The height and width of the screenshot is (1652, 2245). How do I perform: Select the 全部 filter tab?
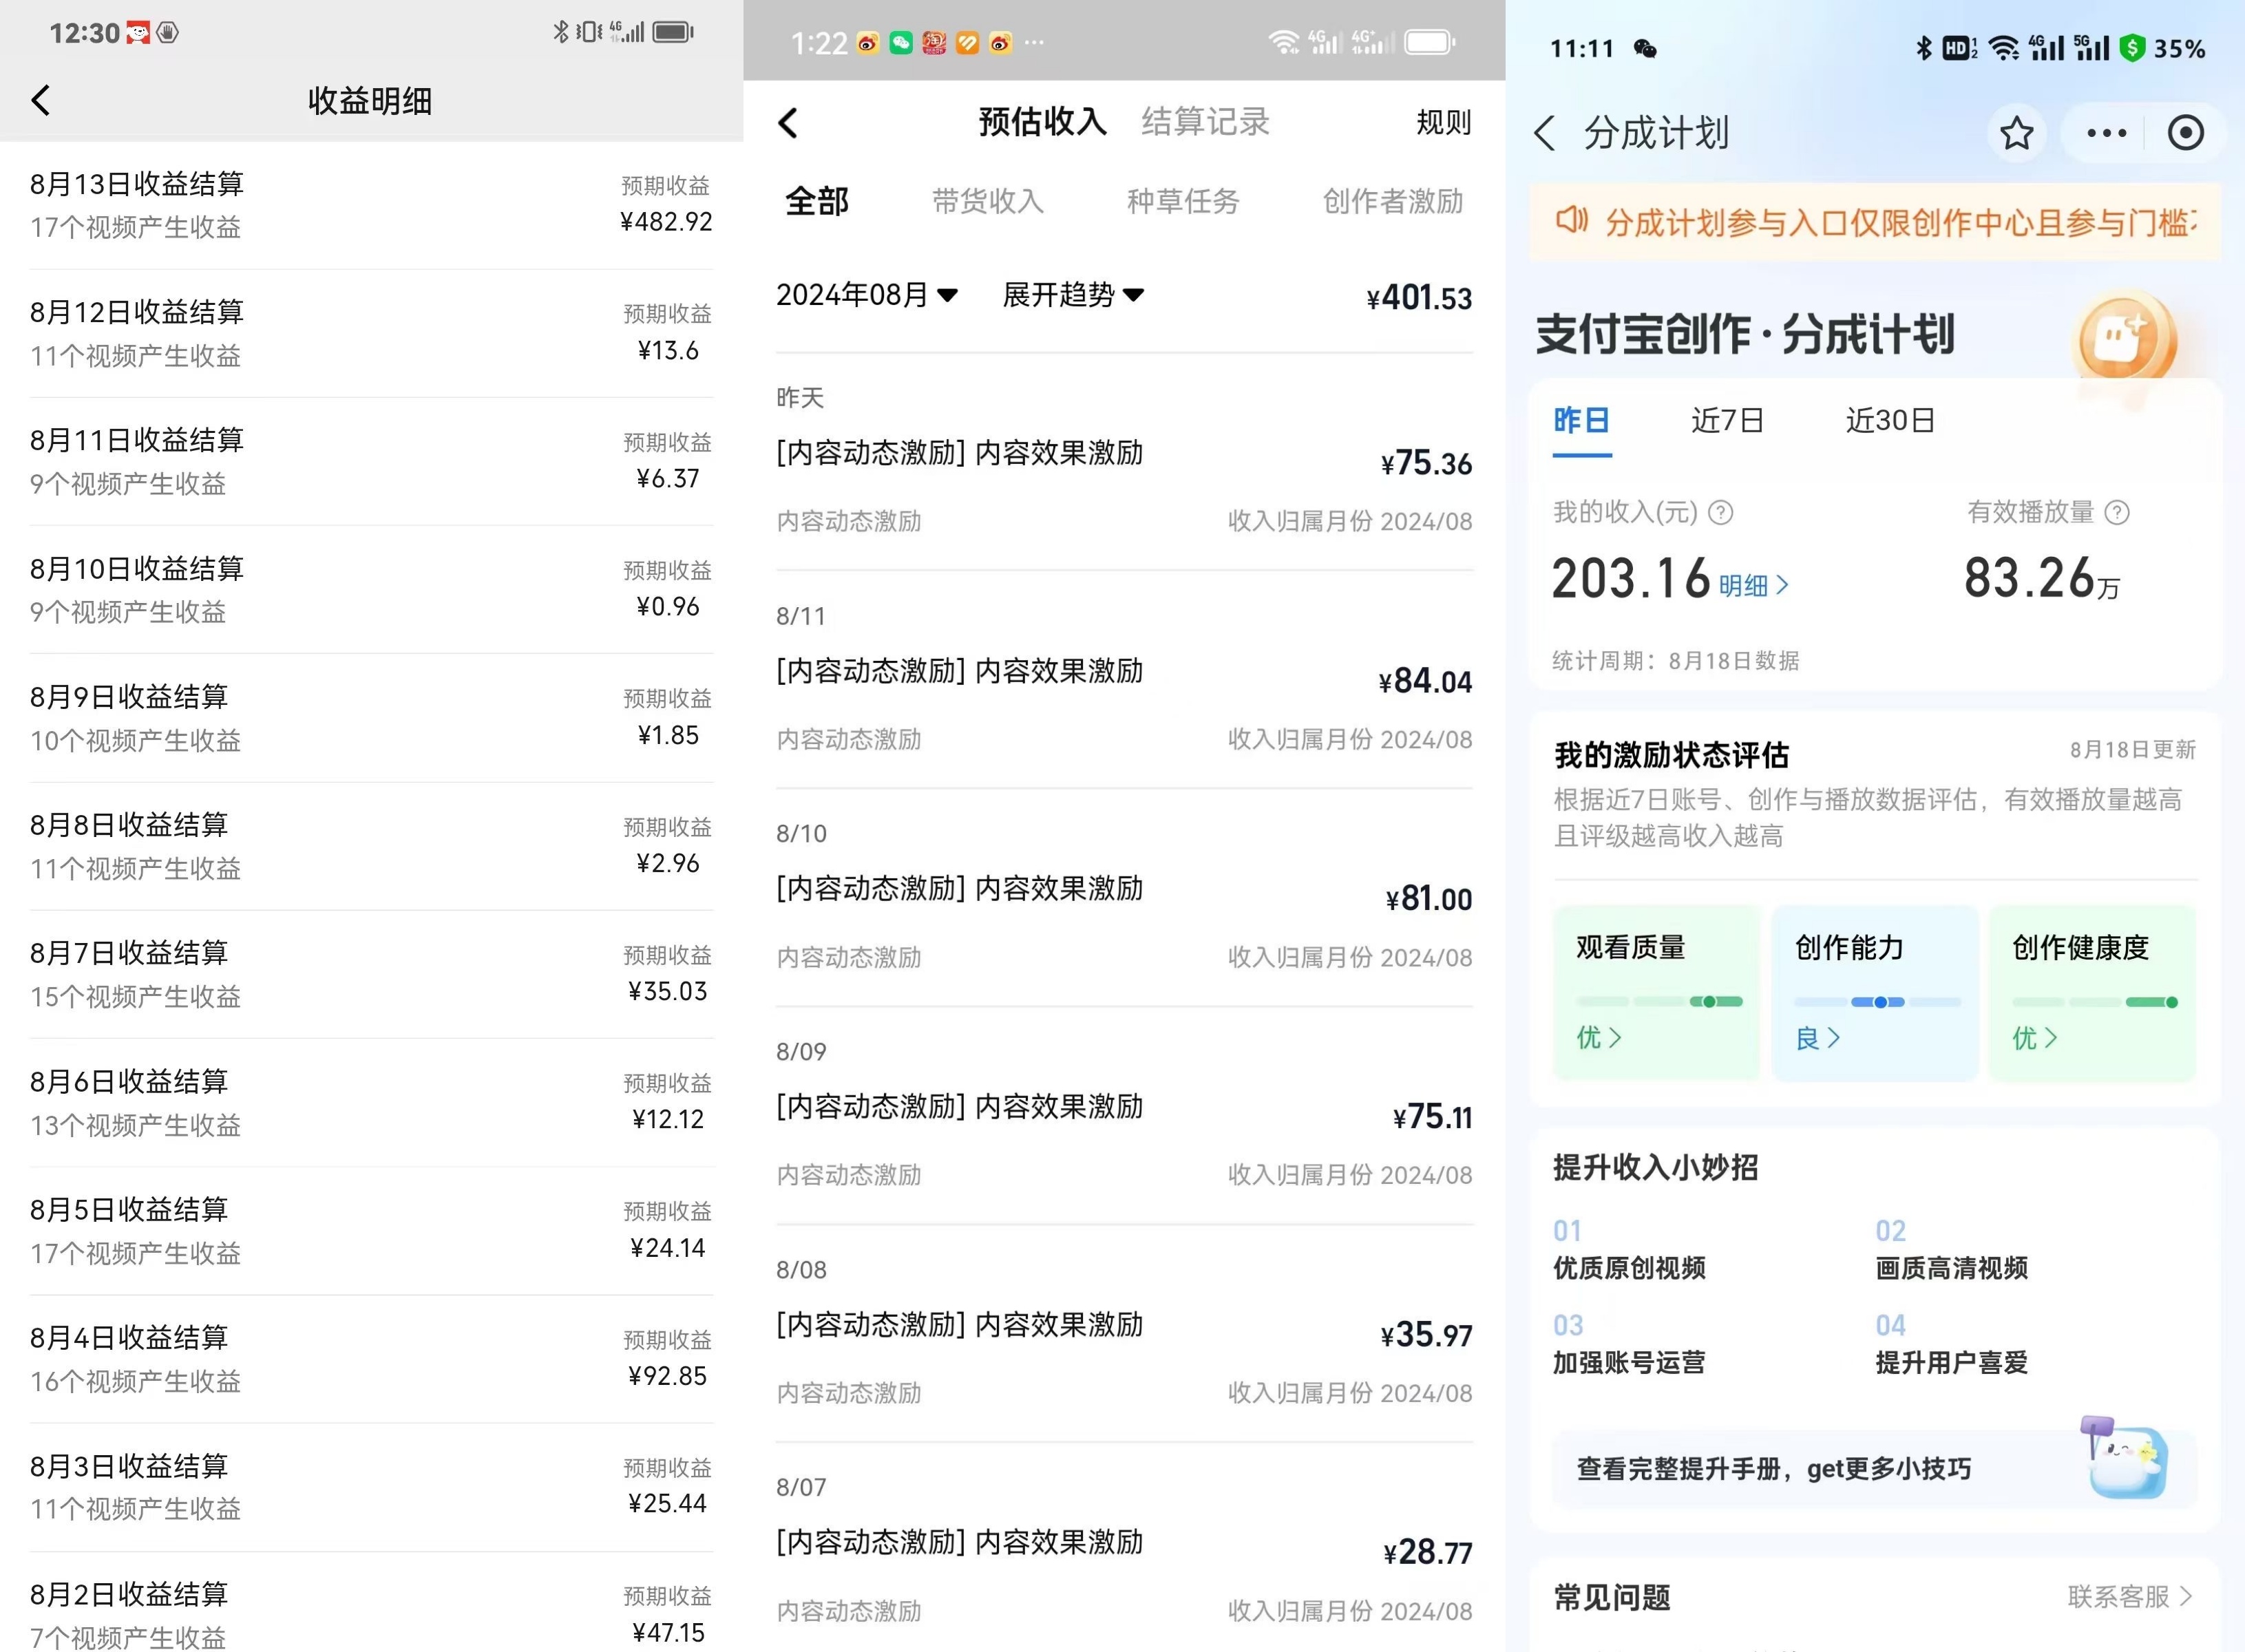pos(817,201)
